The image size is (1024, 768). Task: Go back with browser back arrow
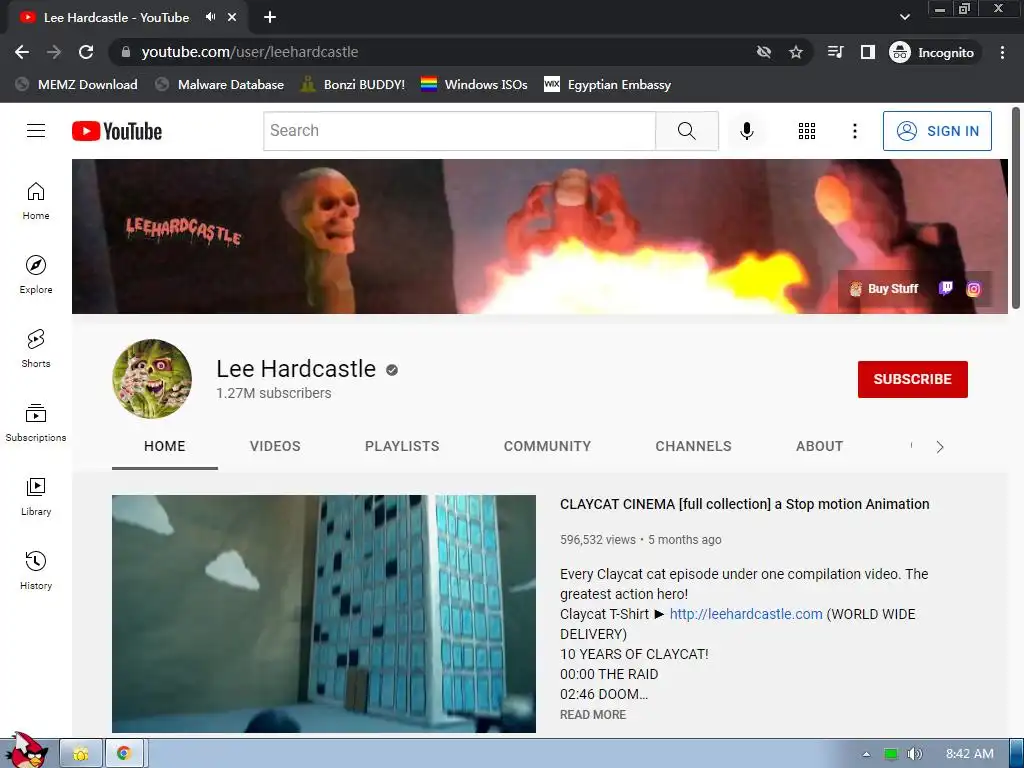click(22, 52)
